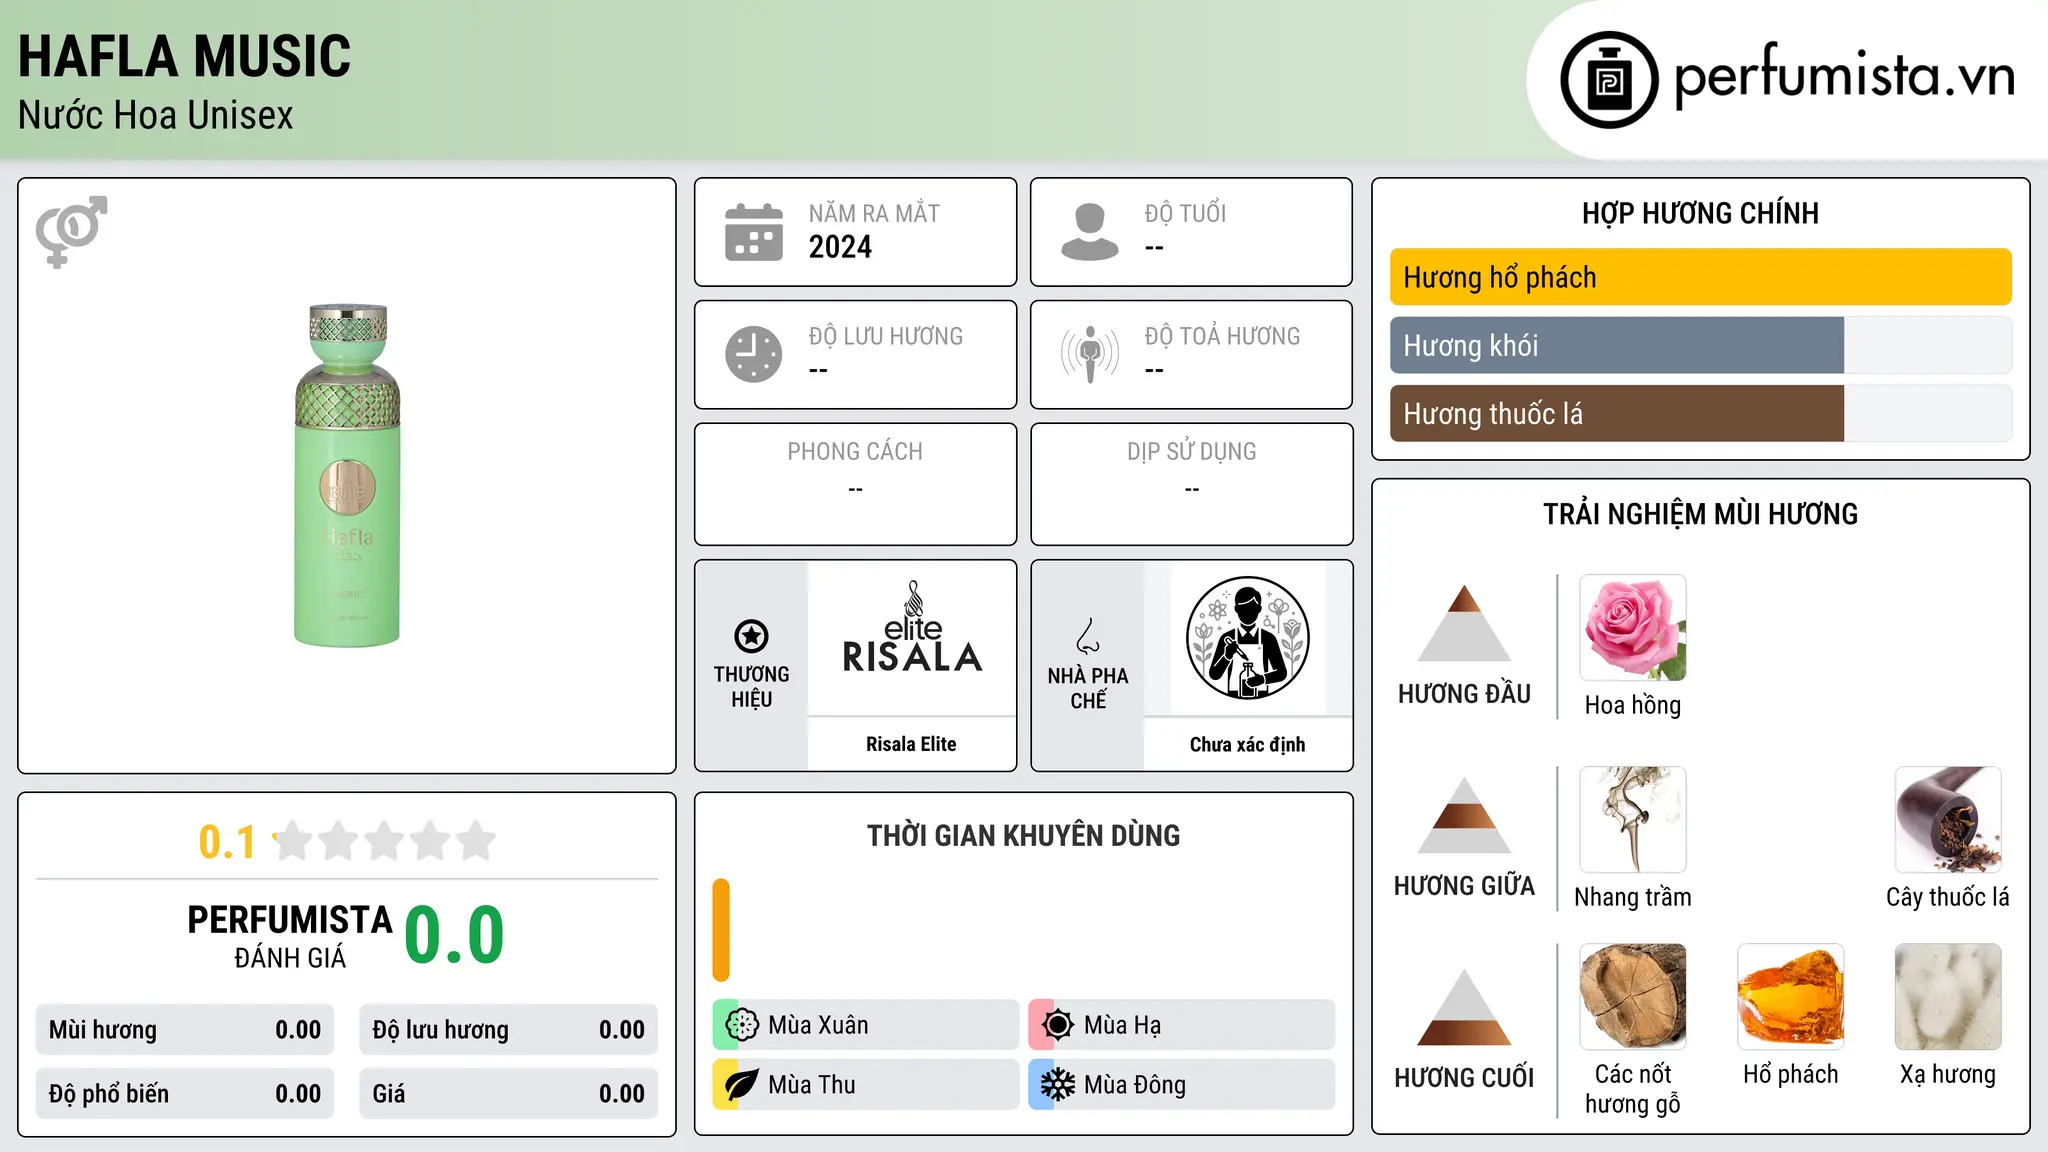
Task: Select the Cây thuốc lá note image
Action: click(1948, 820)
